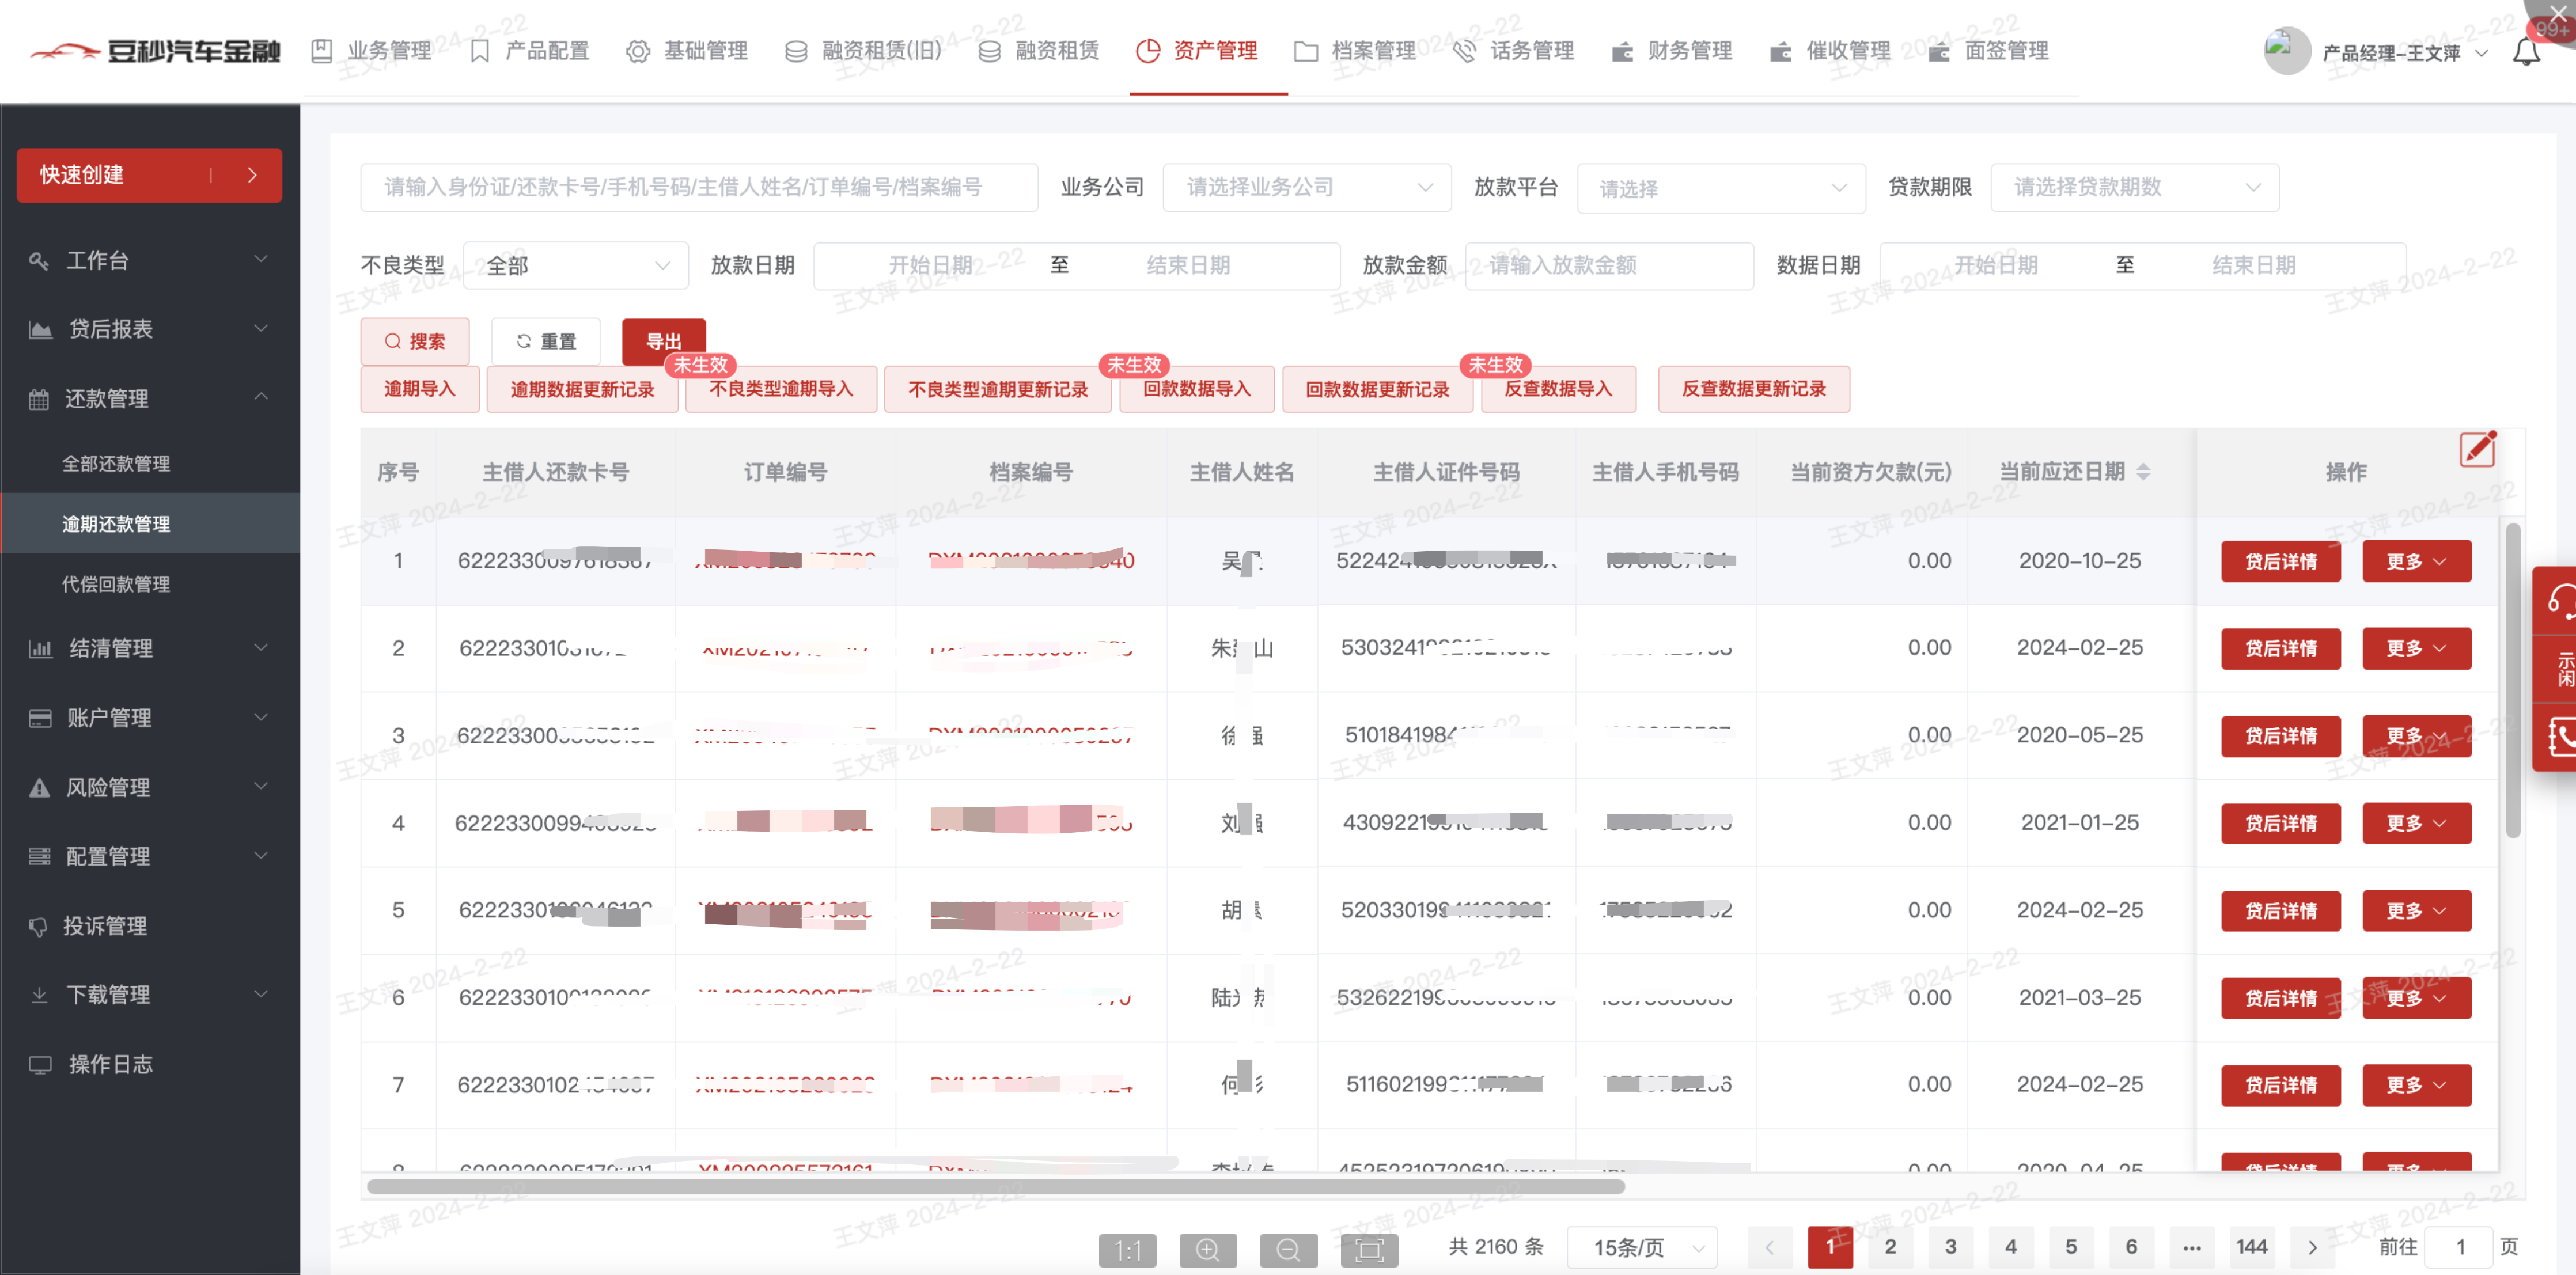
Task: Click the red 导出 button
Action: point(663,342)
